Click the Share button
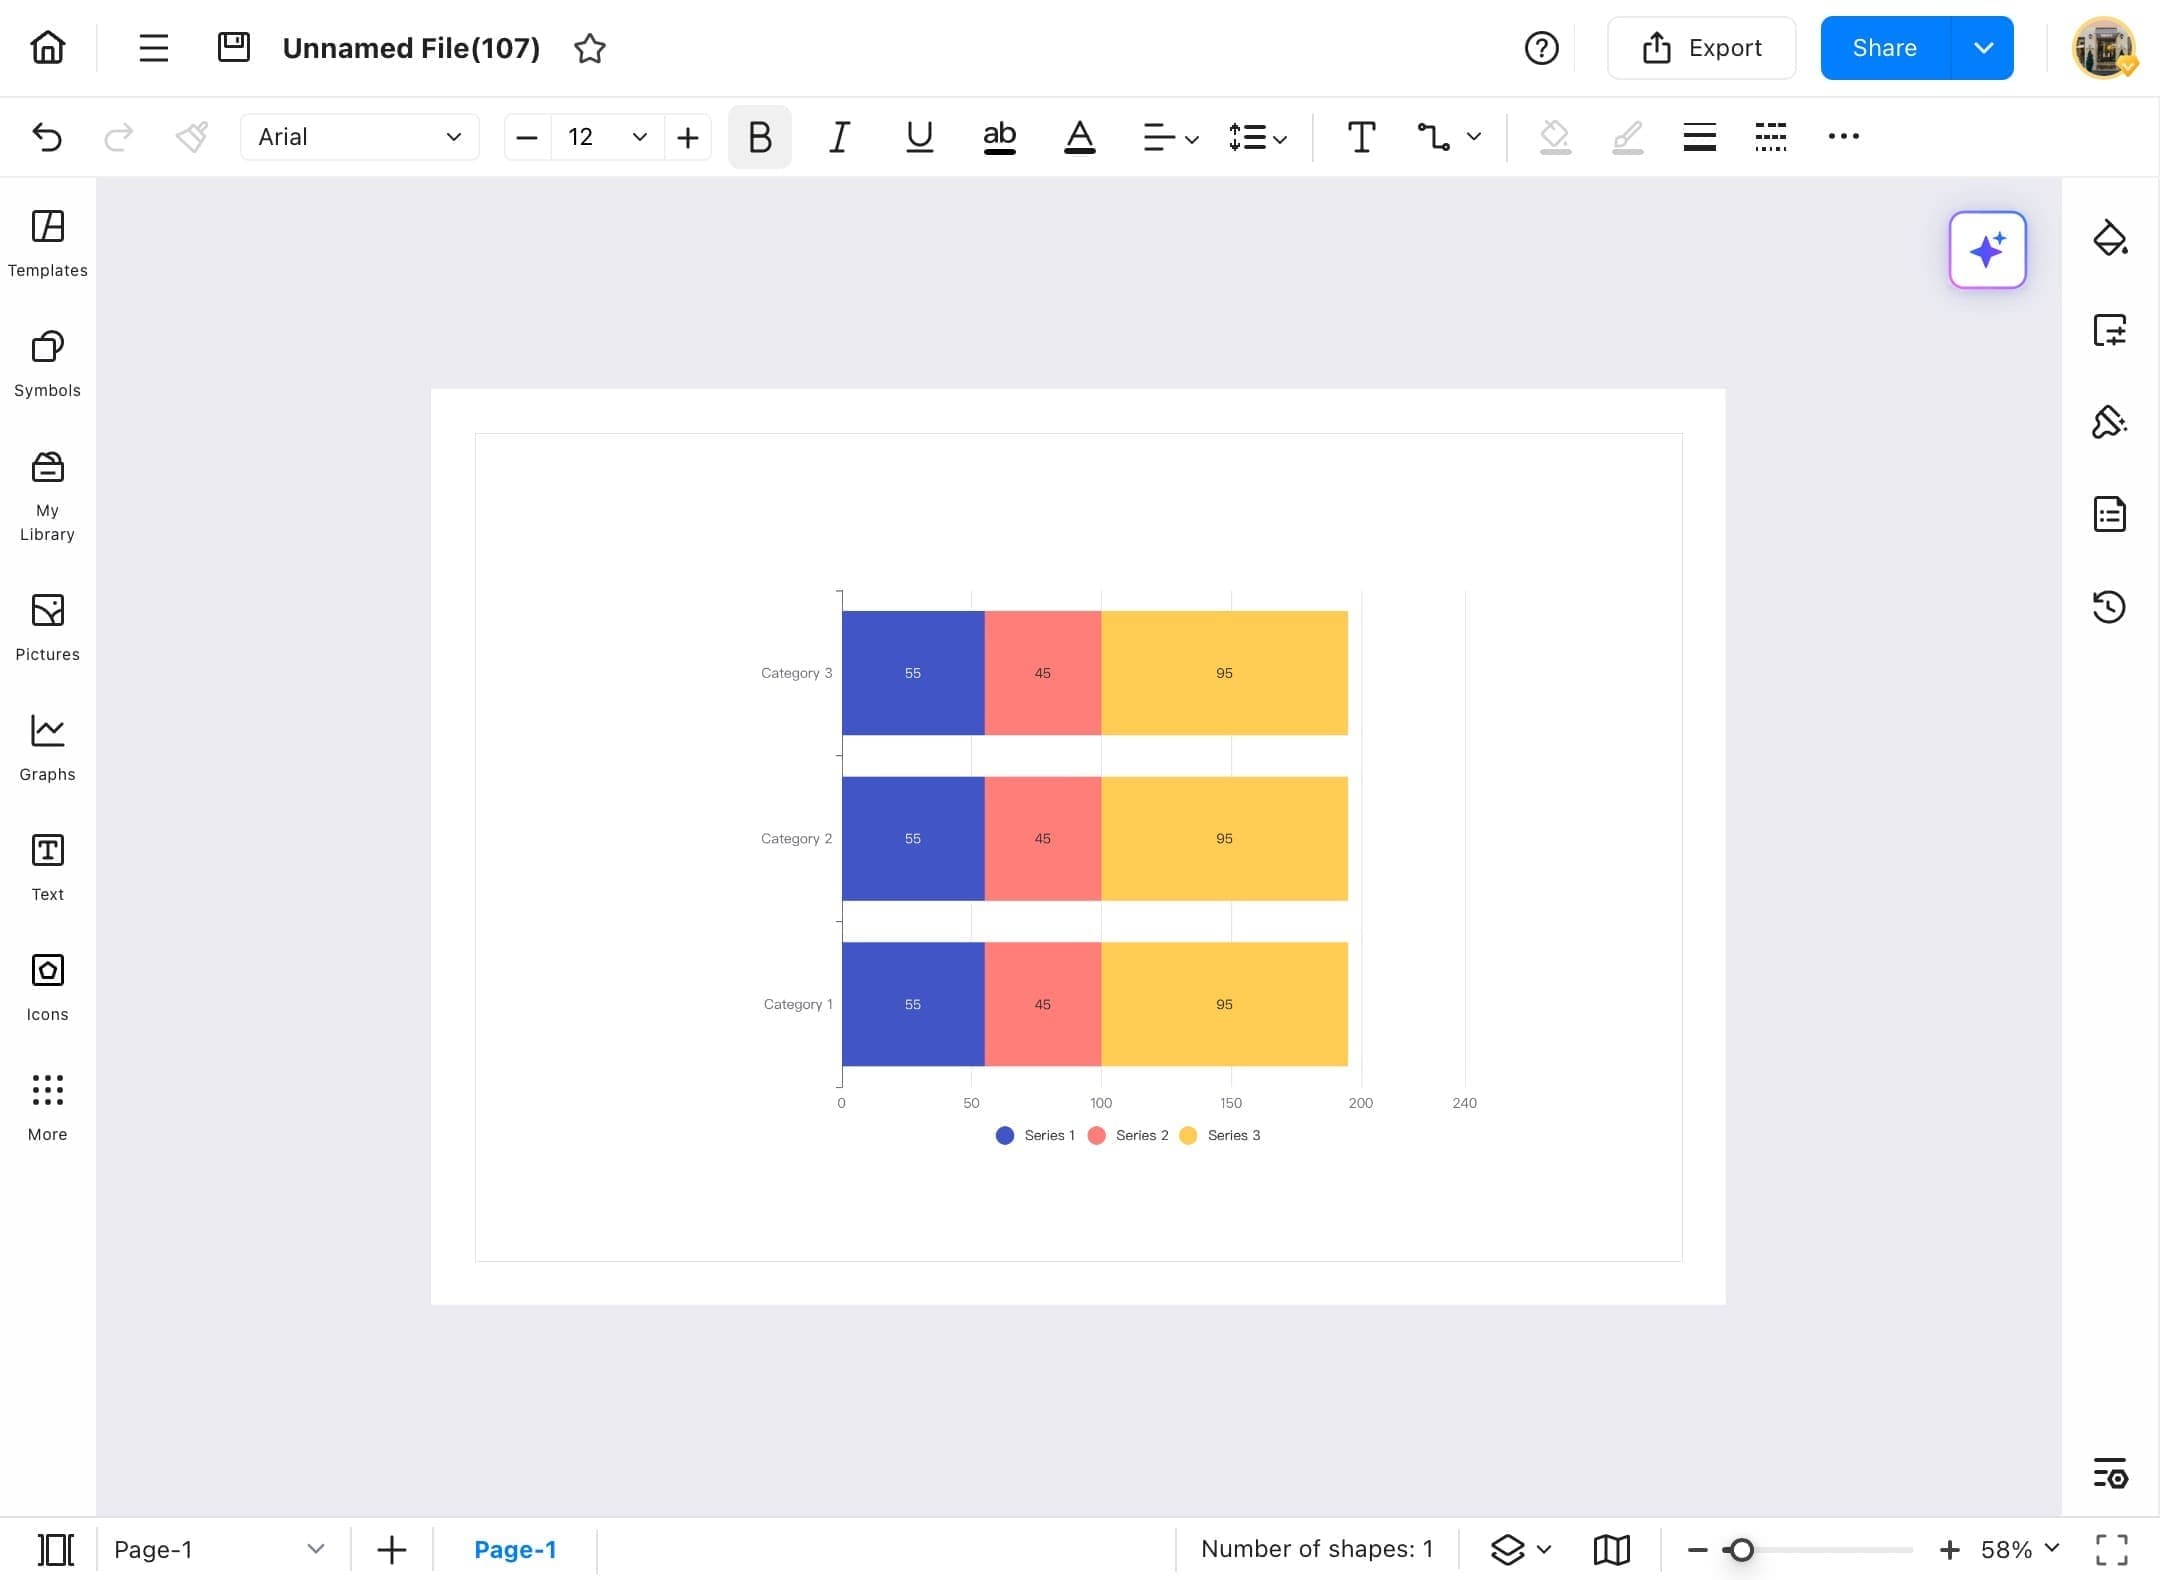 (1885, 47)
